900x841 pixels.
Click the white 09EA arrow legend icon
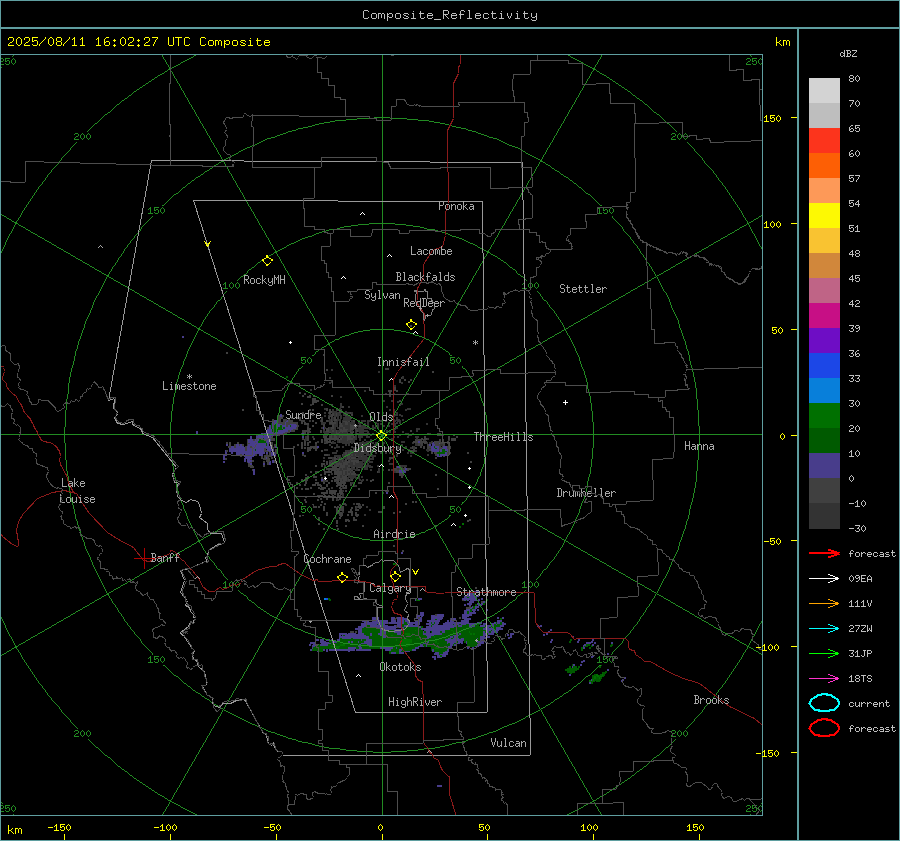(x=824, y=579)
